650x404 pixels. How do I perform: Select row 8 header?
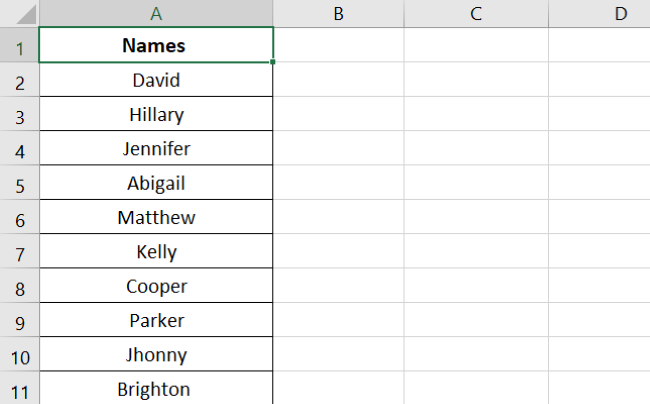point(19,287)
